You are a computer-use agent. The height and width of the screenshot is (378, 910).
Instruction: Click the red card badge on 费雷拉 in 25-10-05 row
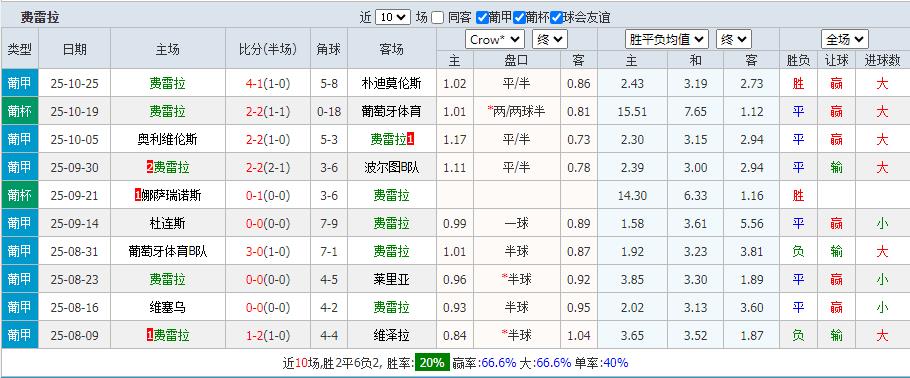[410, 139]
